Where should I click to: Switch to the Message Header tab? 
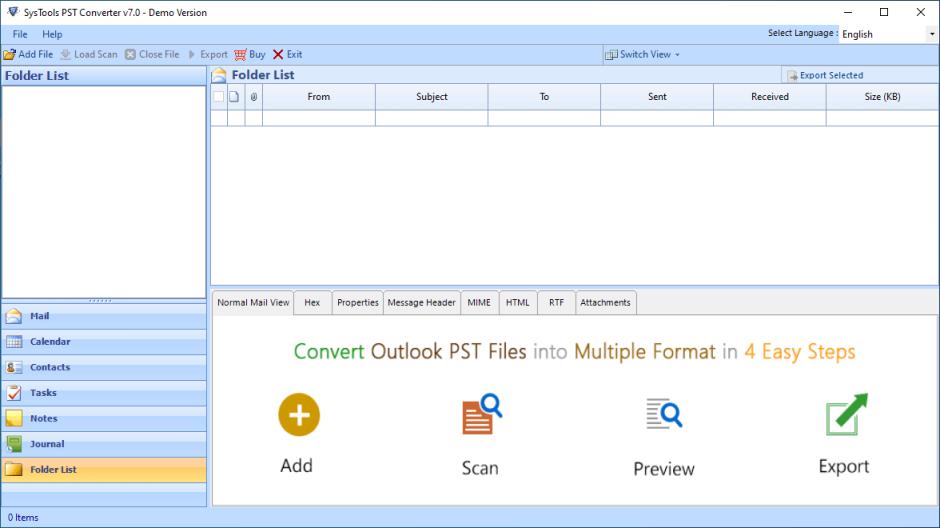(x=421, y=303)
